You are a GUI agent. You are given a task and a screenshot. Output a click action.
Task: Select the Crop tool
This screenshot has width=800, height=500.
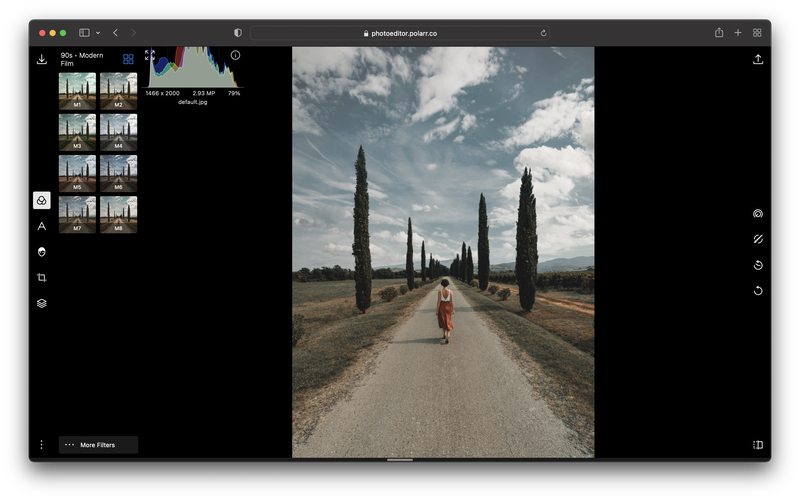pos(42,278)
